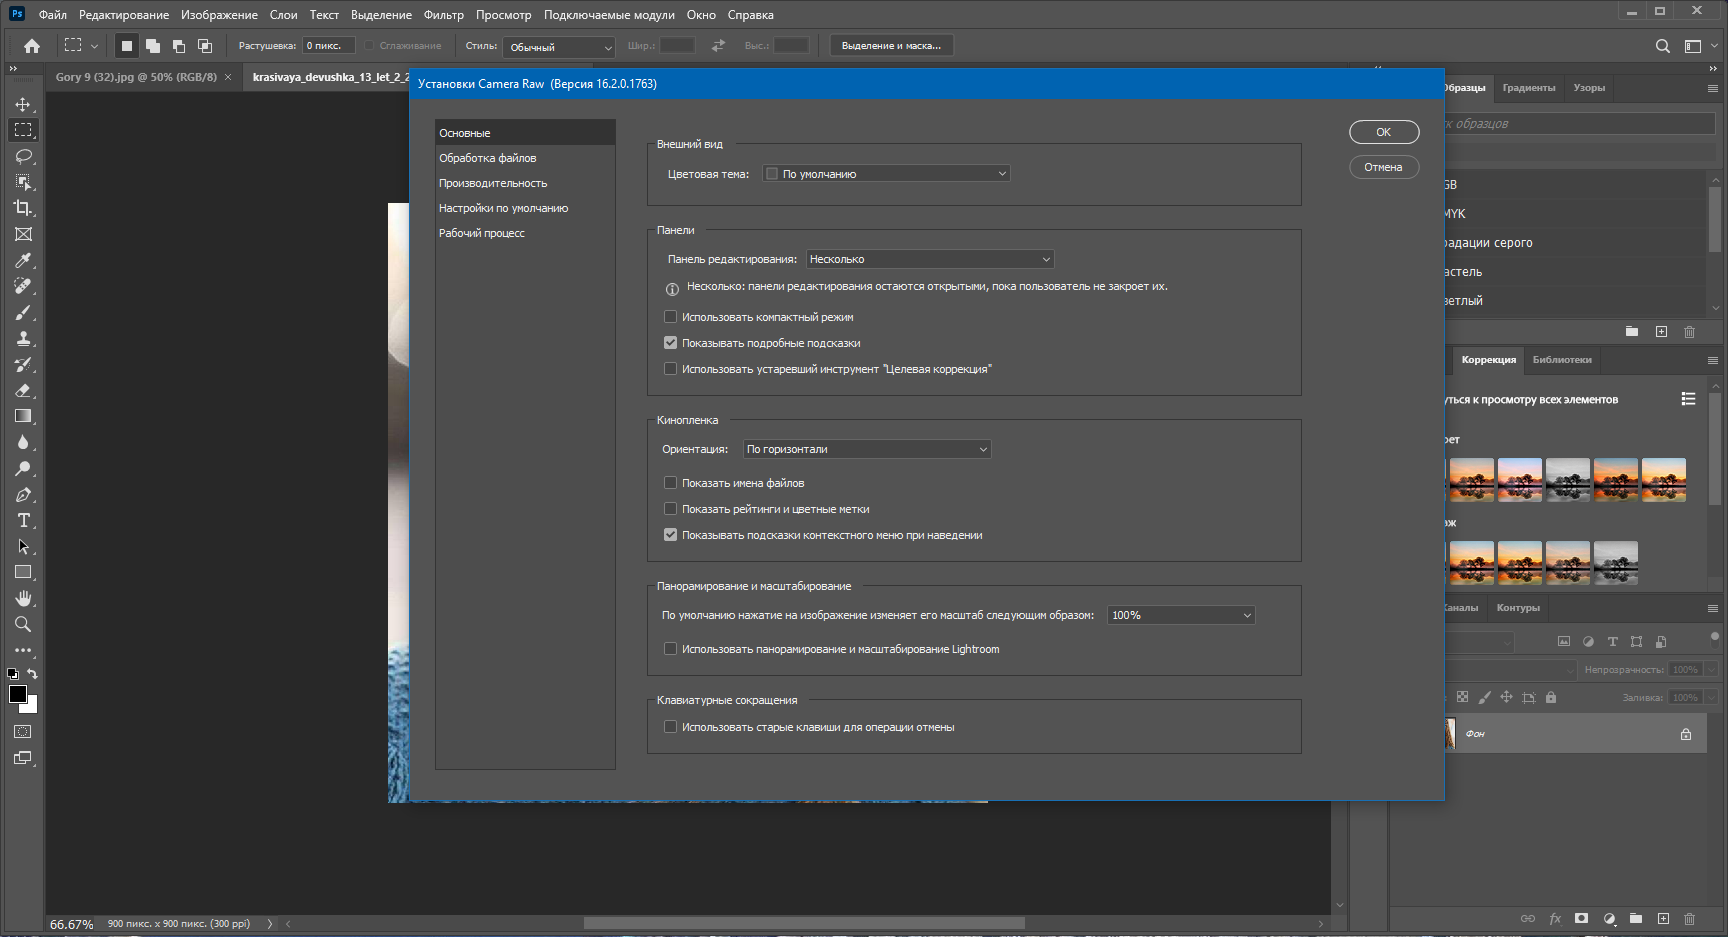
Task: Click Выделение и маска button
Action: tap(891, 46)
